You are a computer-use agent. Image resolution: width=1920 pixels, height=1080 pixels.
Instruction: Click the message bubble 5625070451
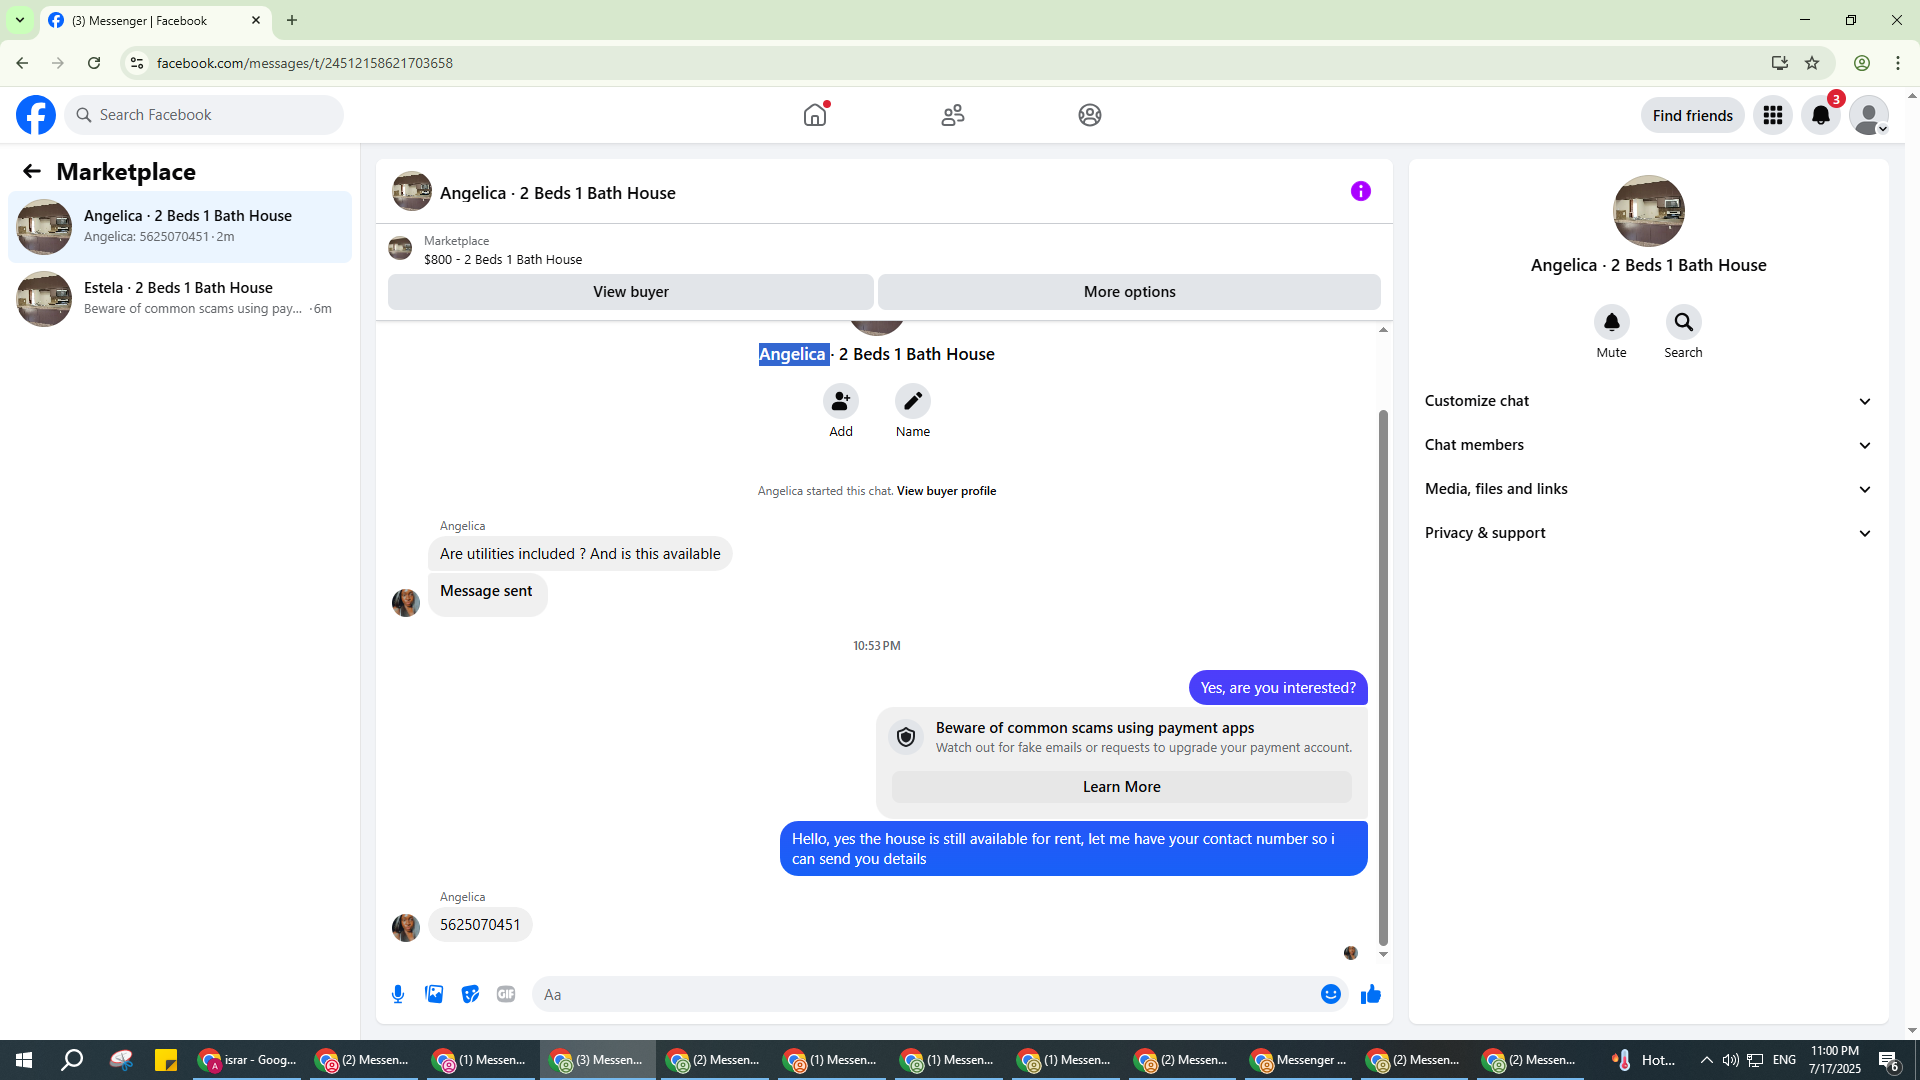(480, 925)
